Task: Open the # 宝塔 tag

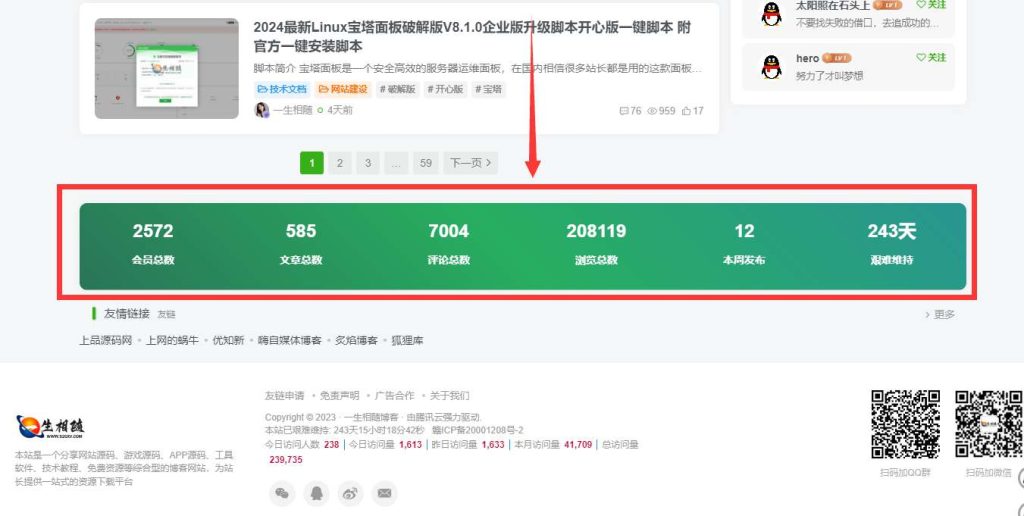Action: click(488, 89)
